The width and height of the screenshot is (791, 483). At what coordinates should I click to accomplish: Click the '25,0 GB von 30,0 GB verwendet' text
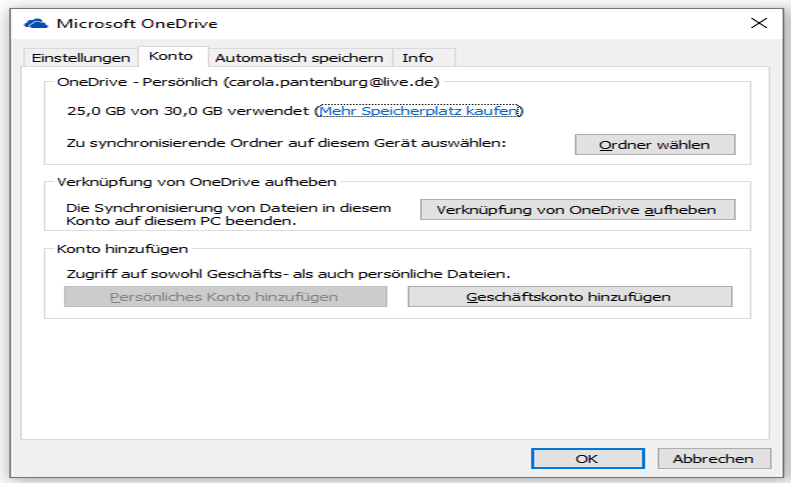point(188,111)
